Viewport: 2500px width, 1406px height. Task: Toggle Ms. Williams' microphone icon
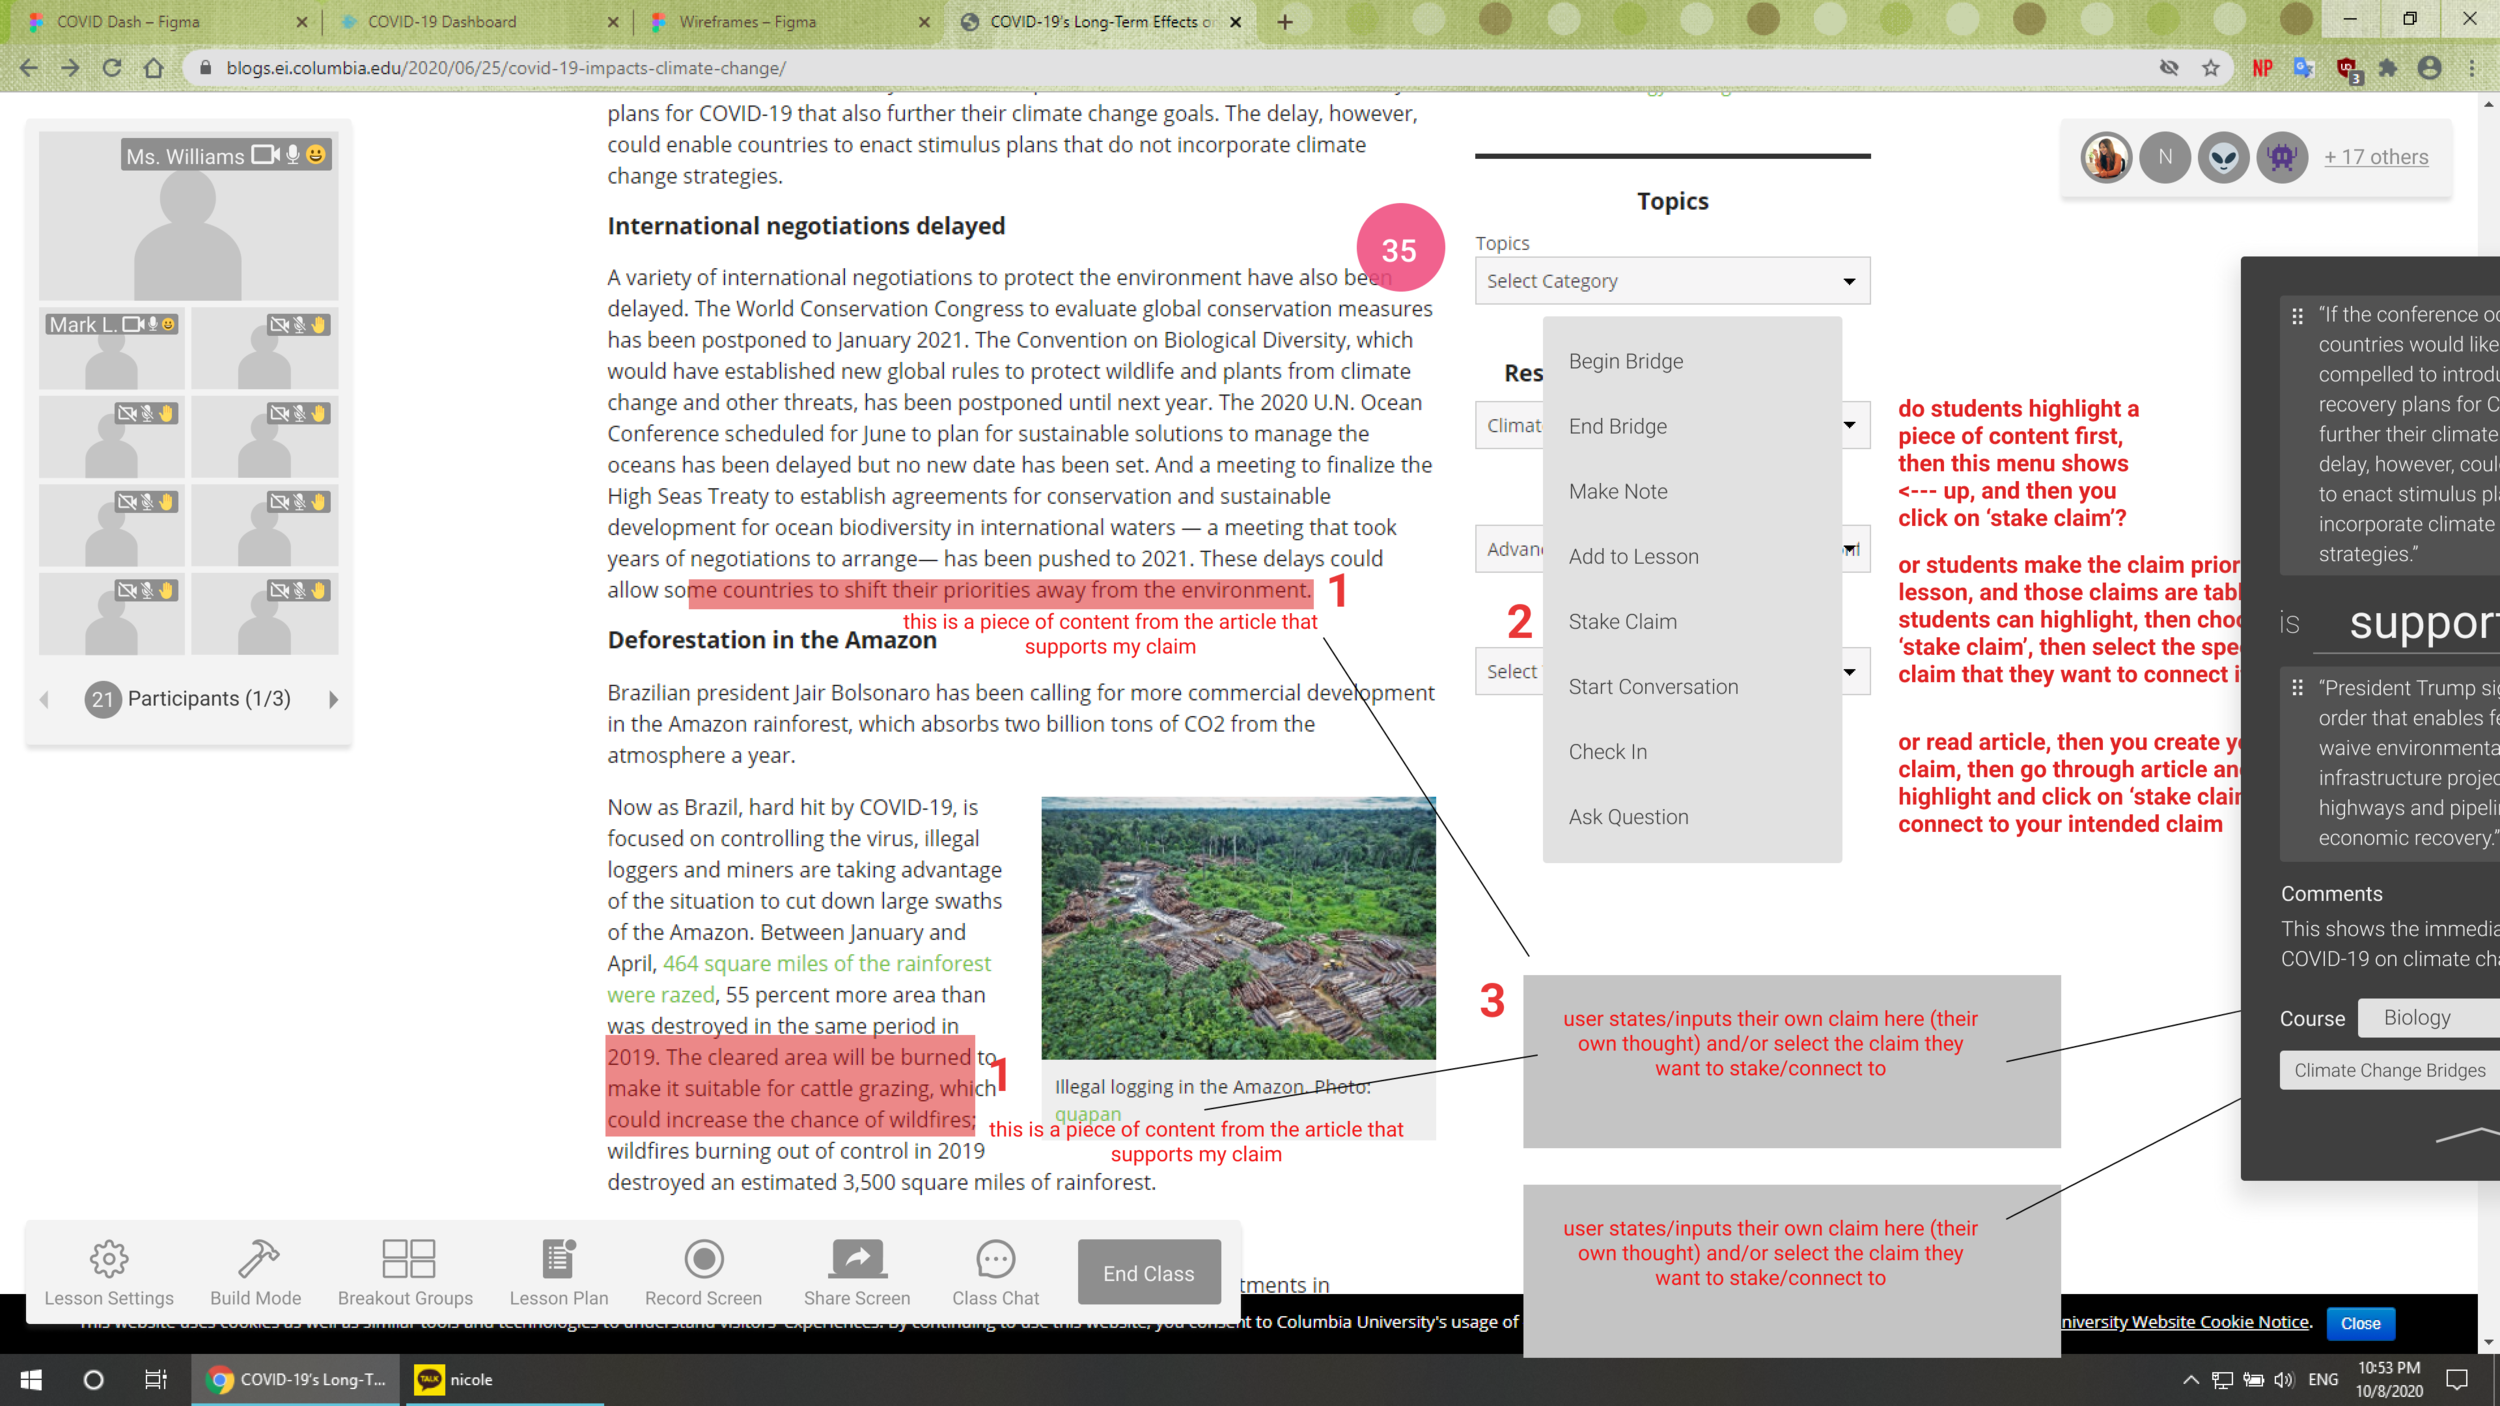[293, 155]
